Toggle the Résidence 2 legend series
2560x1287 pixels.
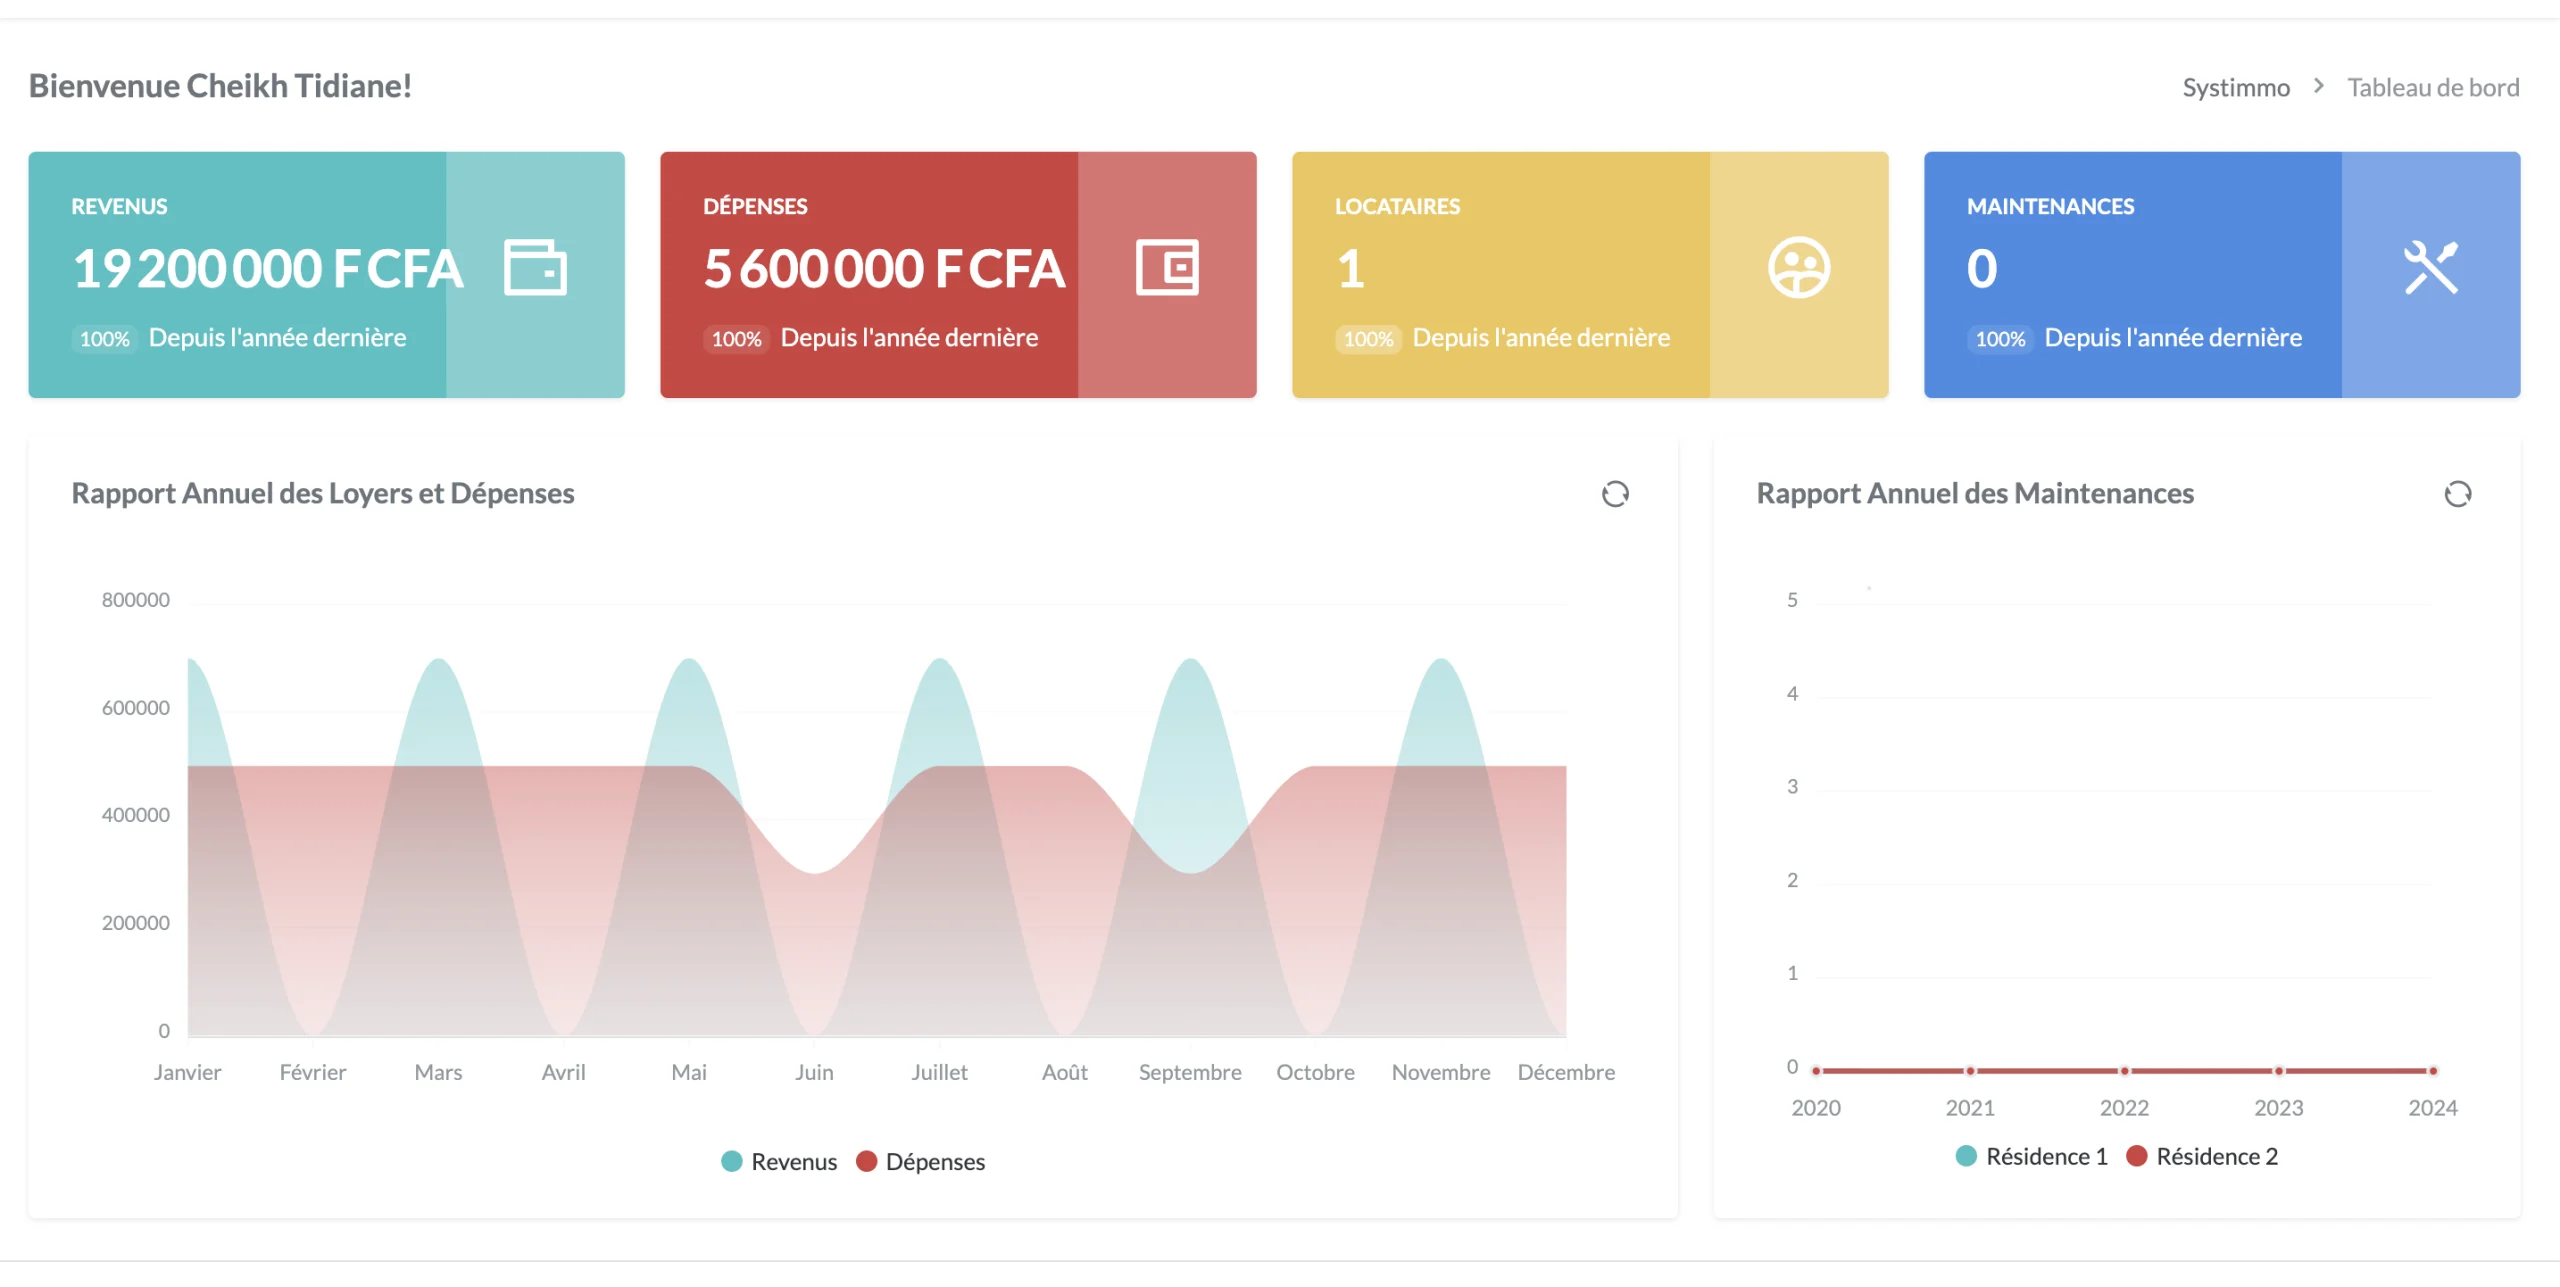[x=2203, y=1156]
